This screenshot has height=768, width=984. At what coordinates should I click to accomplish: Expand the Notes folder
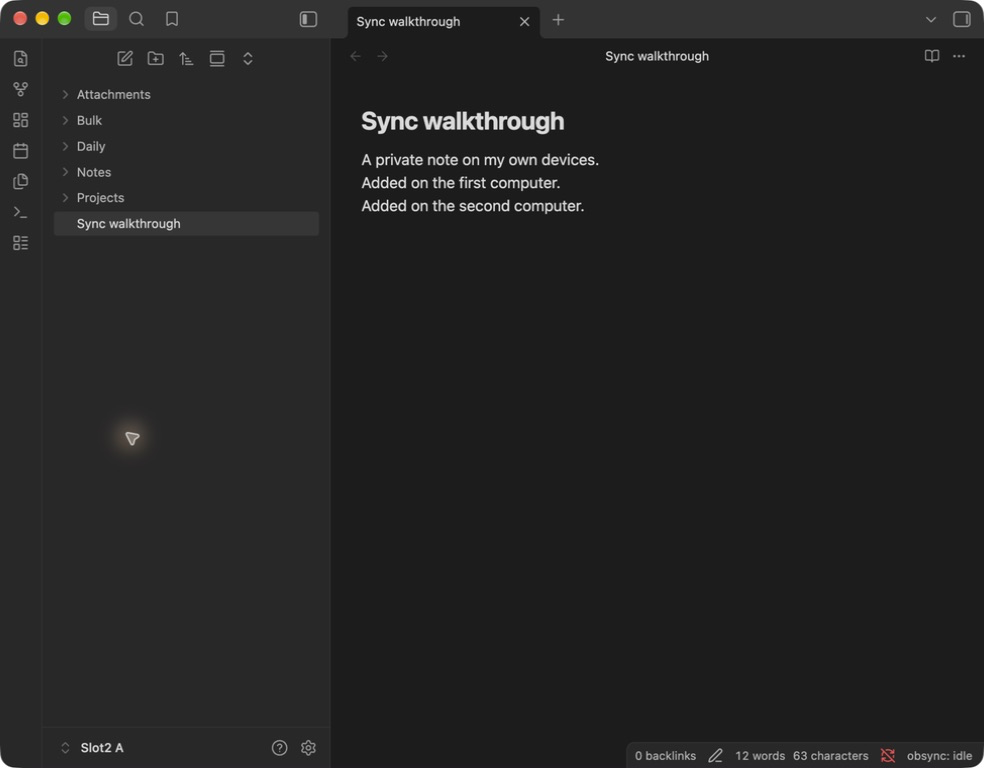(186, 172)
